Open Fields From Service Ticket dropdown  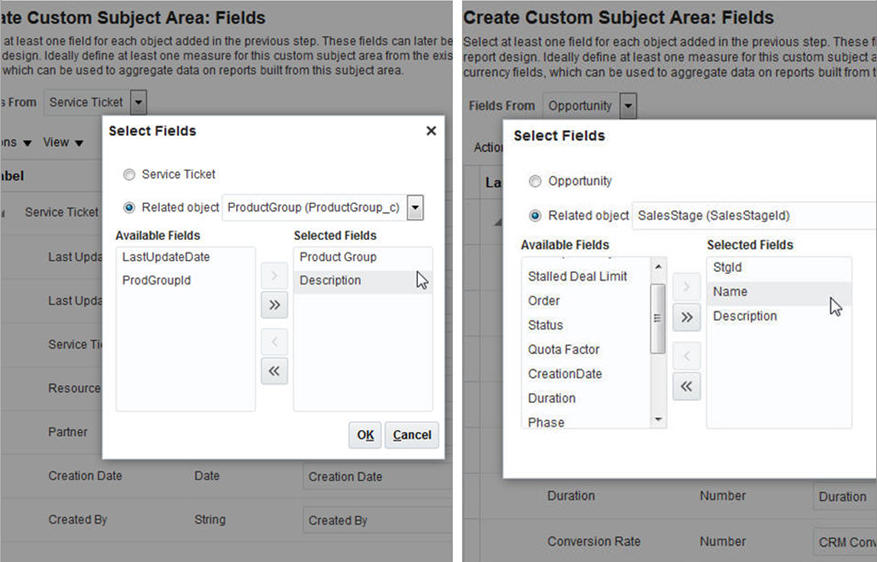138,102
